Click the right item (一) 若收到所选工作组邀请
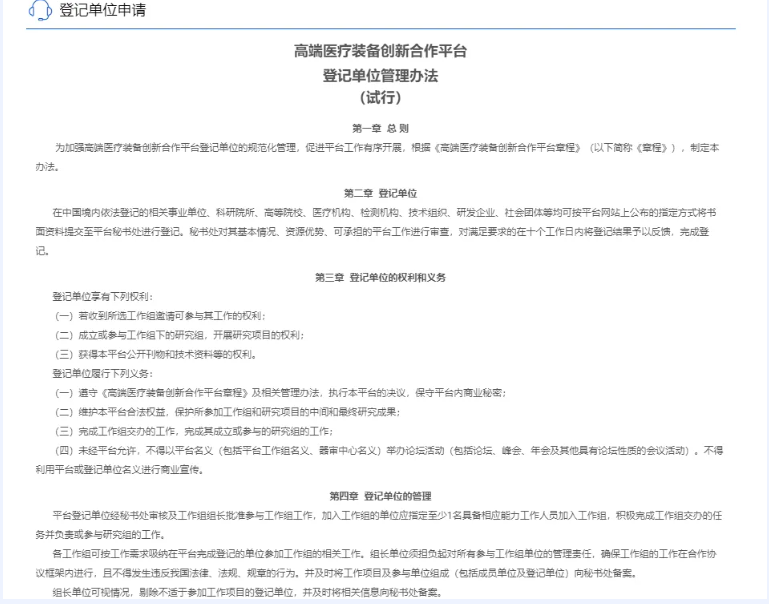Image resolution: width=769 pixels, height=604 pixels. click(x=160, y=316)
